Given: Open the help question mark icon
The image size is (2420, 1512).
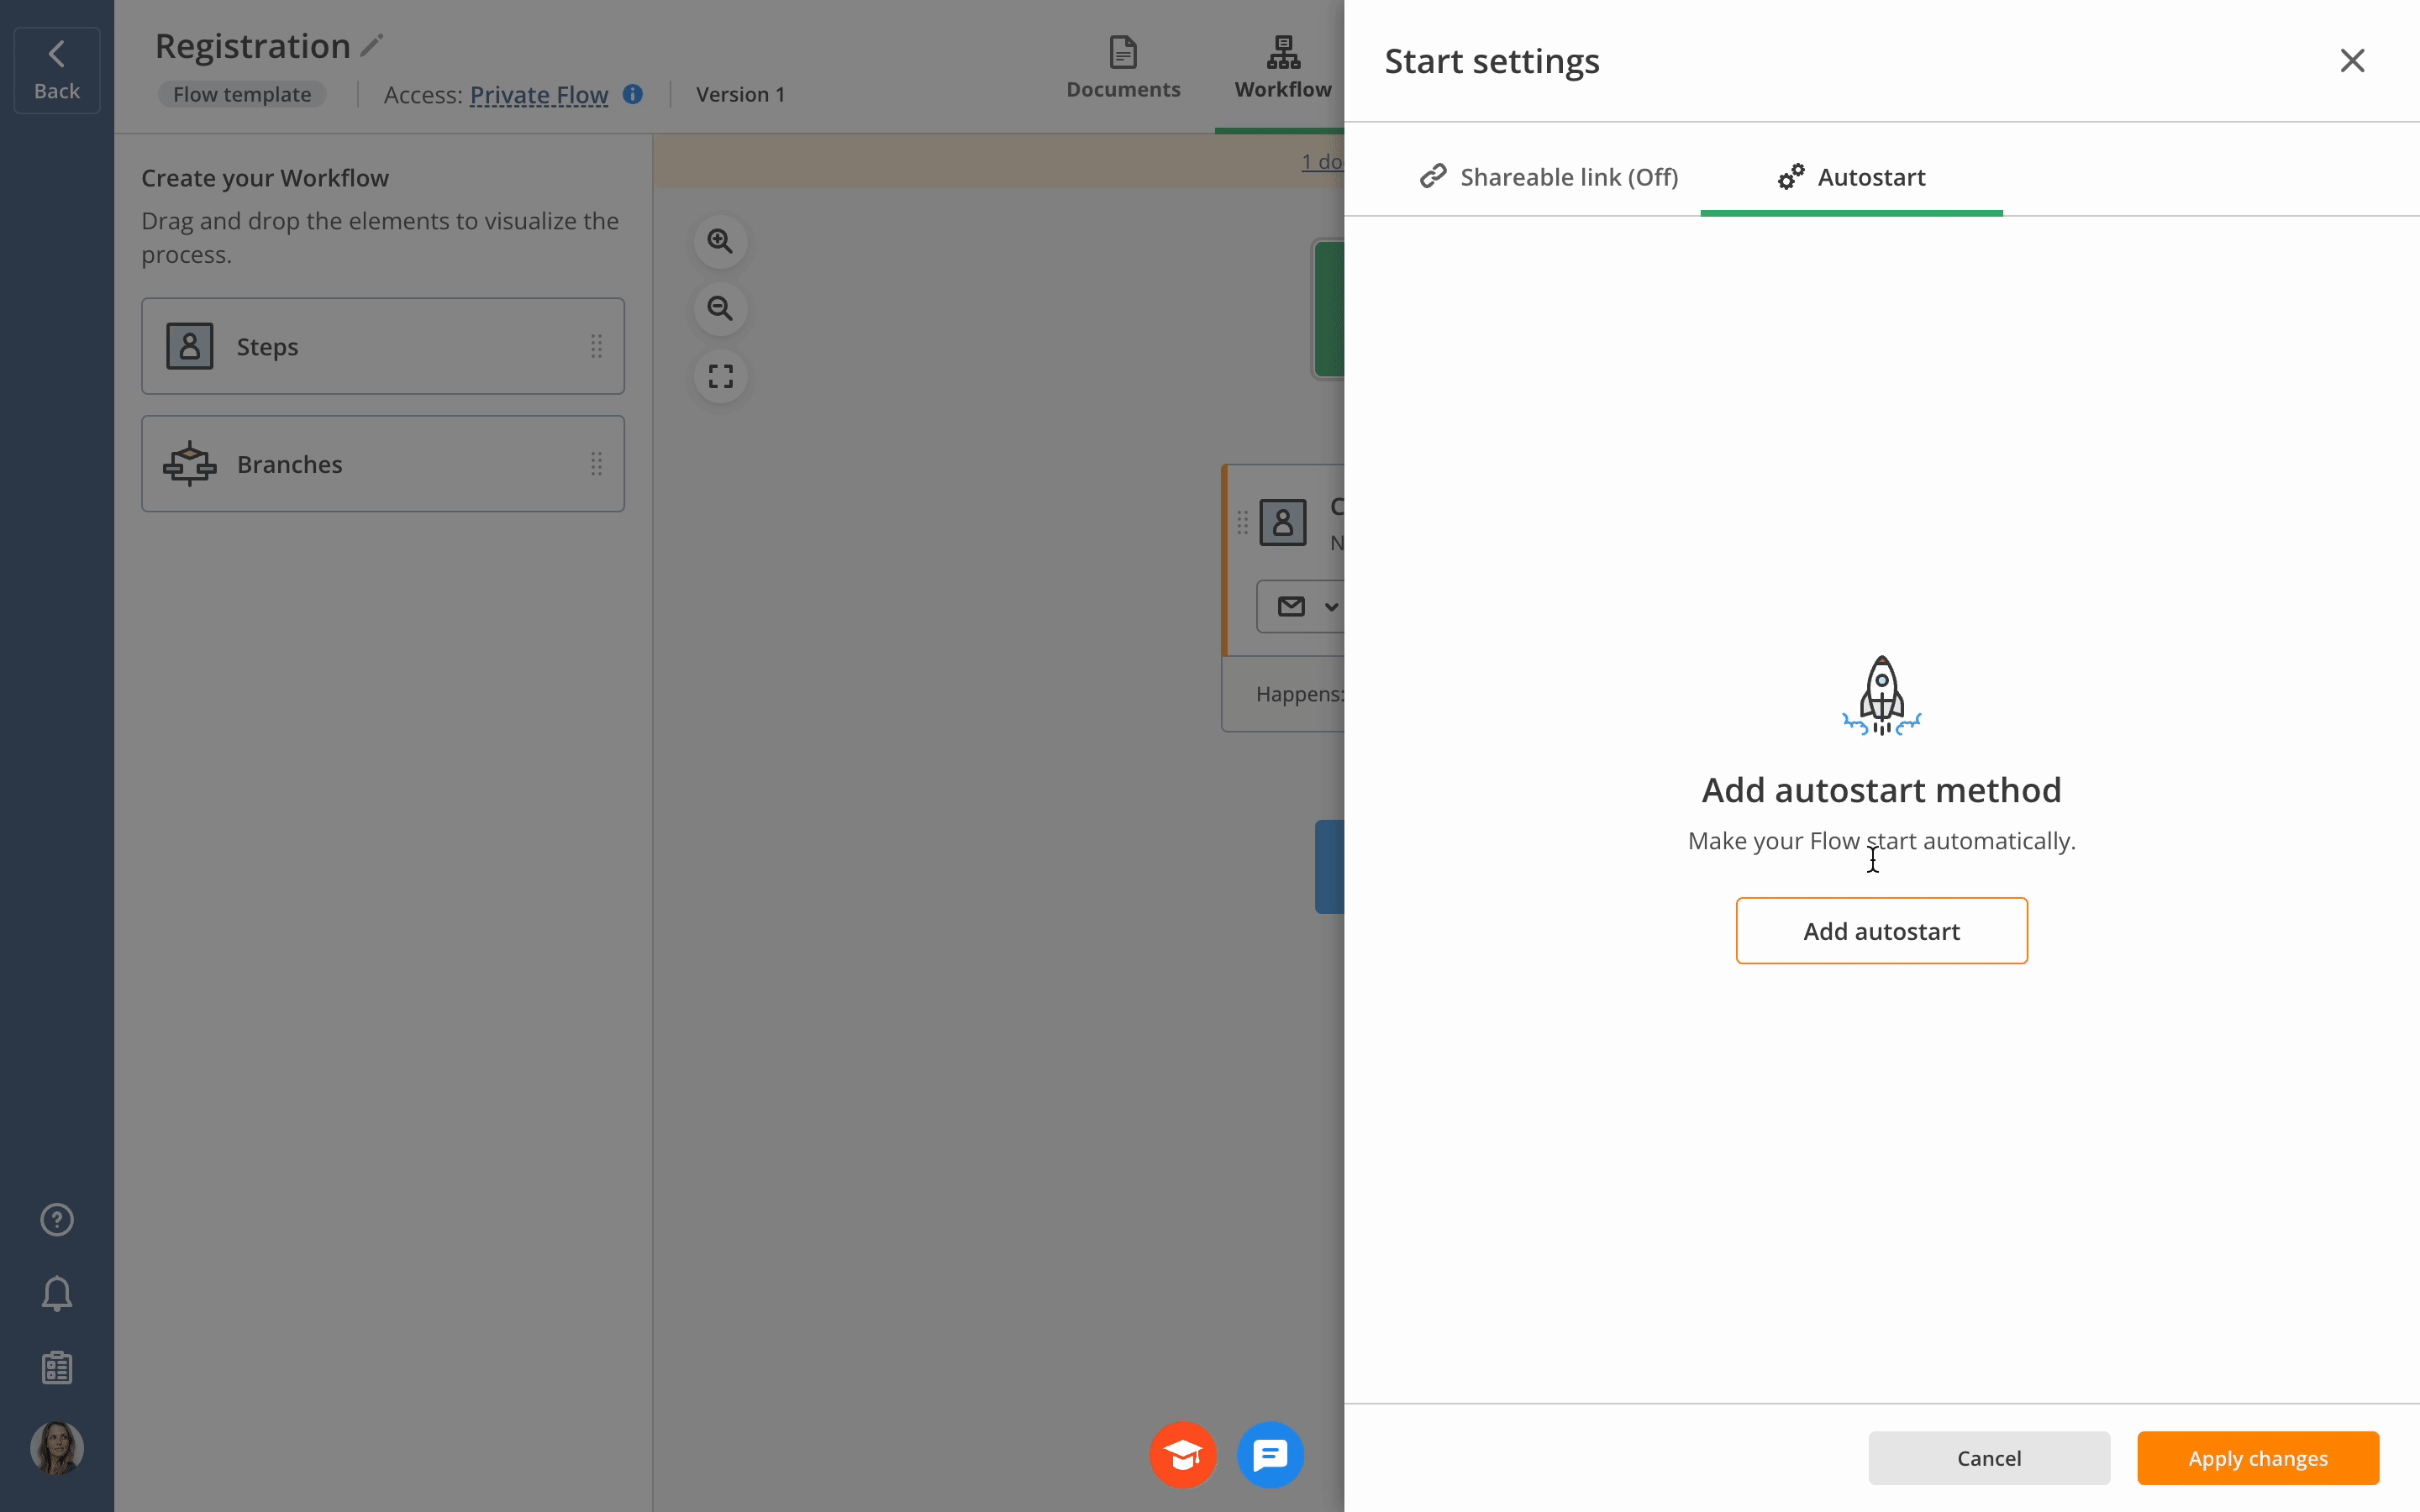Looking at the screenshot, I should click(x=57, y=1220).
